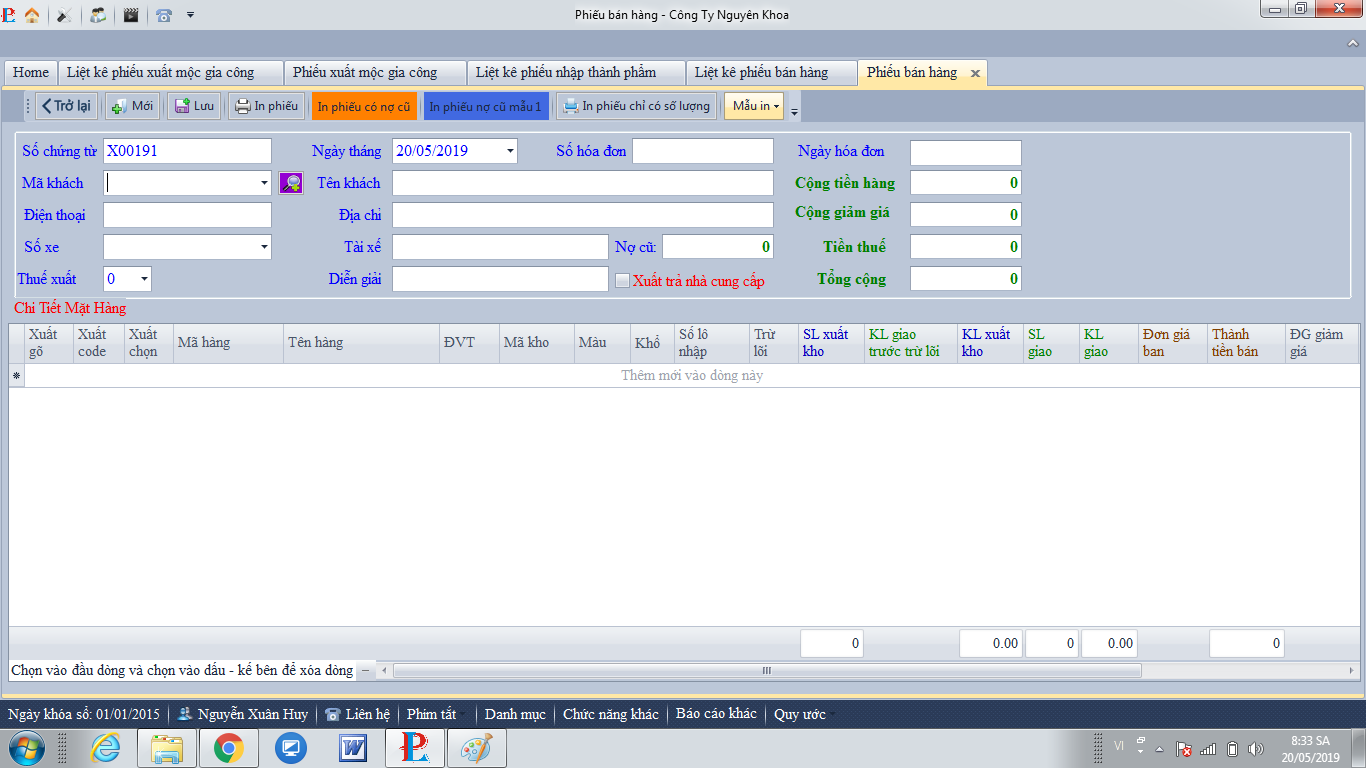Click the 'Tên khách' input field

(x=583, y=183)
